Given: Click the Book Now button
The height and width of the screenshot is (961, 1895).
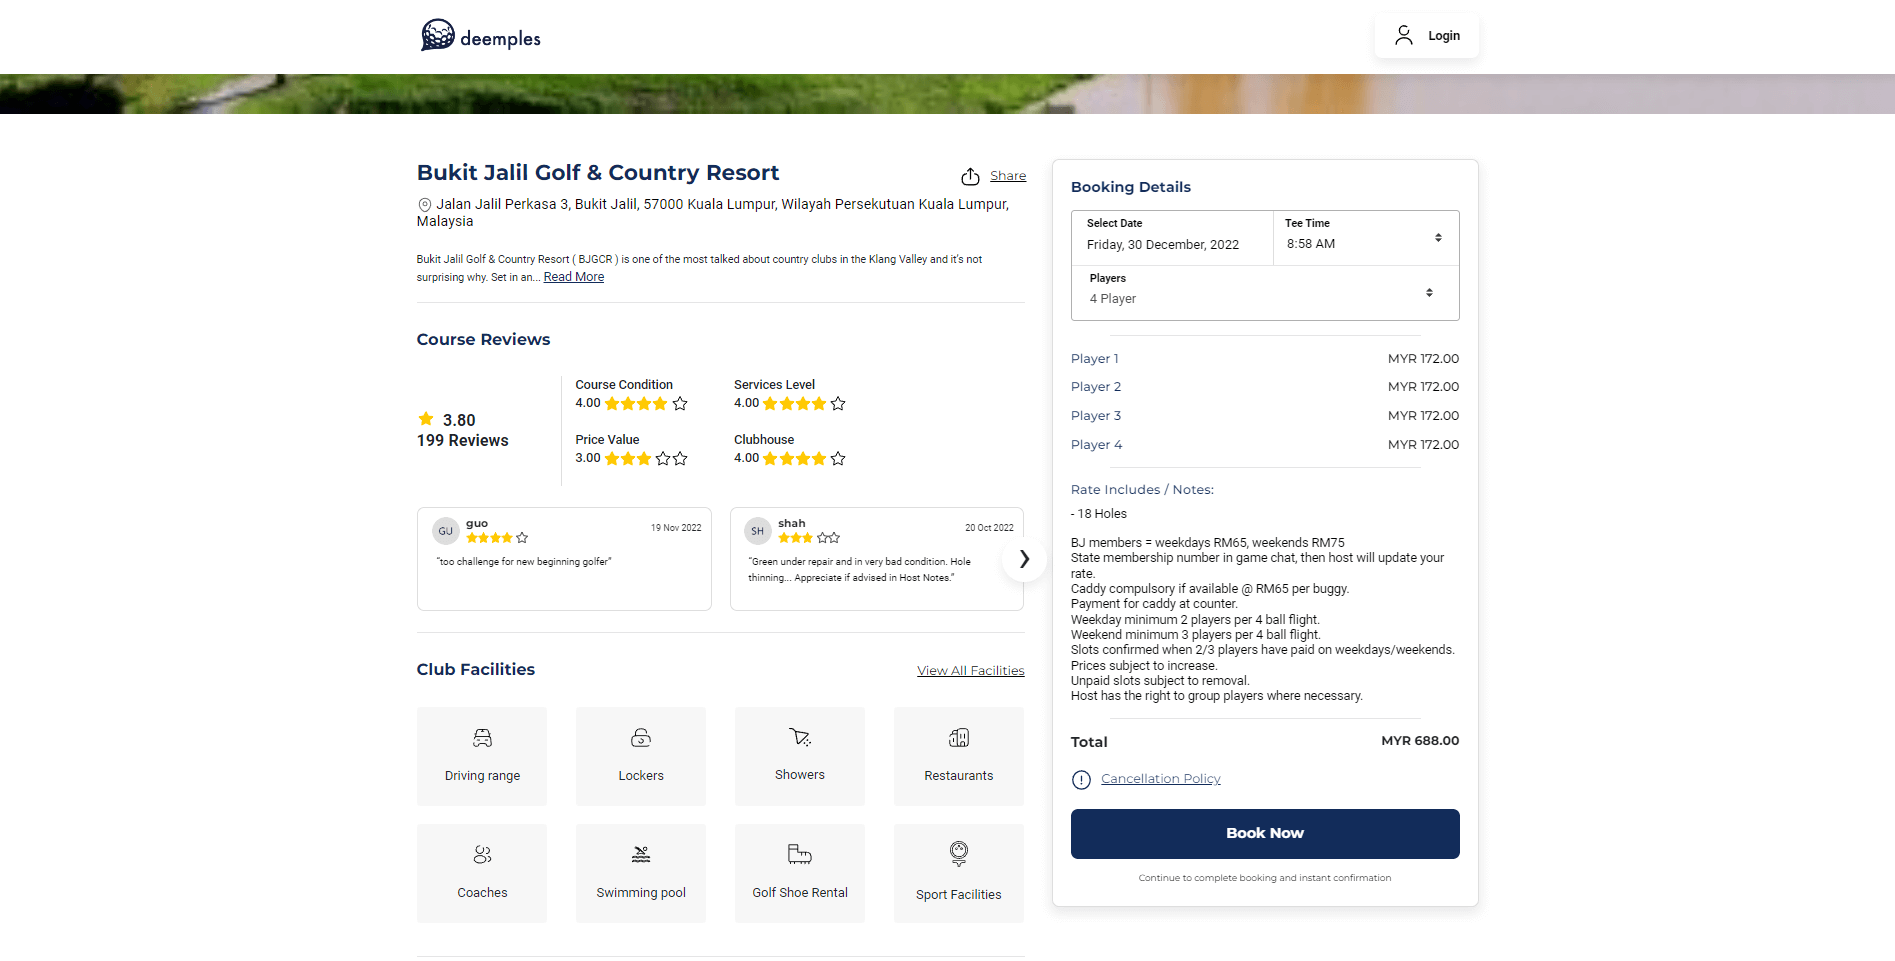Looking at the screenshot, I should click(1265, 834).
